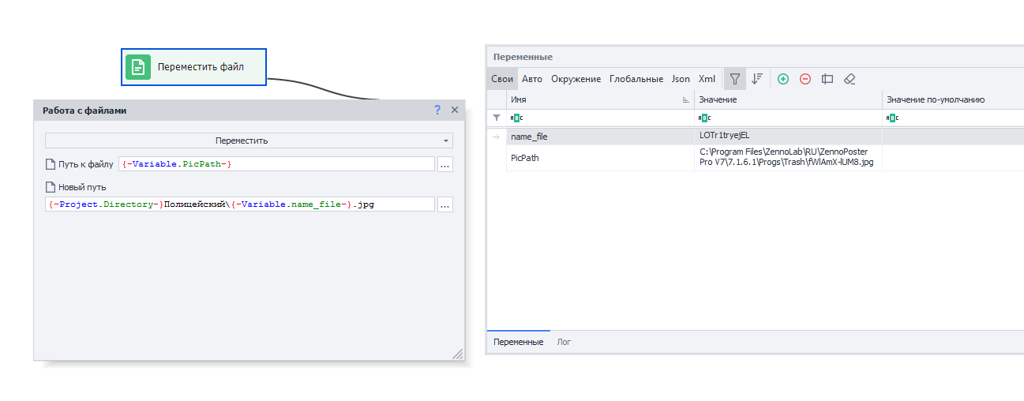Image resolution: width=1024 pixels, height=401 pixels.
Task: Switch to the Лог tab
Action: (x=564, y=342)
